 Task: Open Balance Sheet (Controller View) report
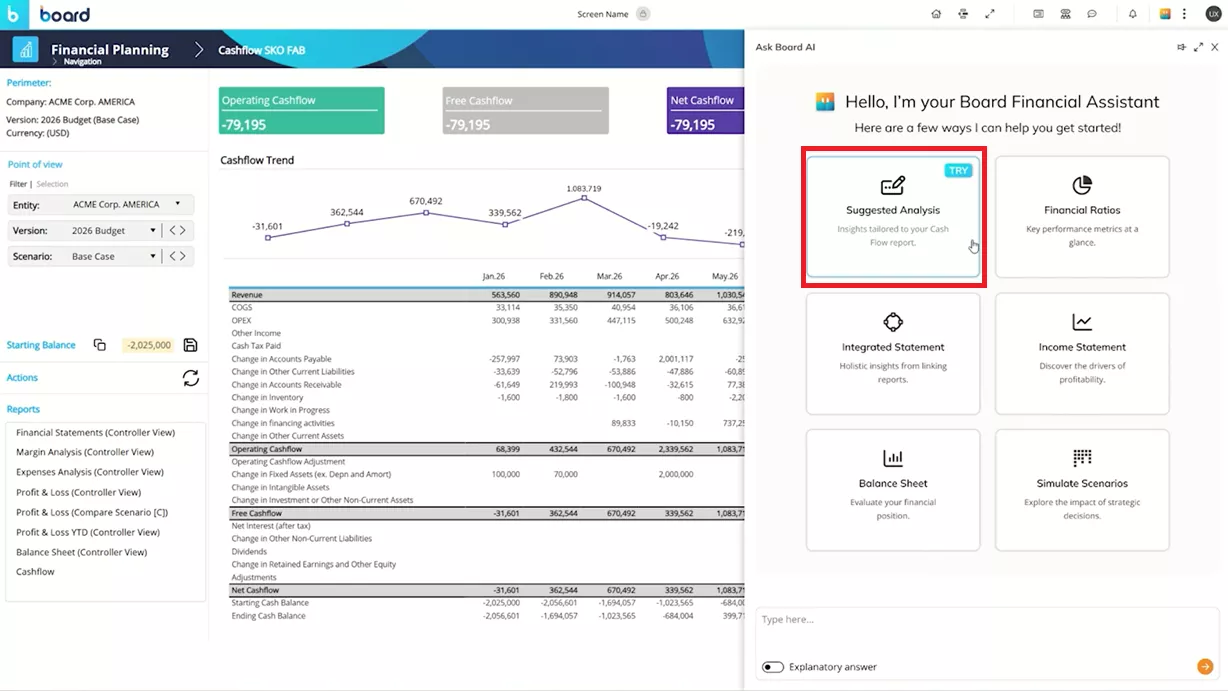[82, 552]
